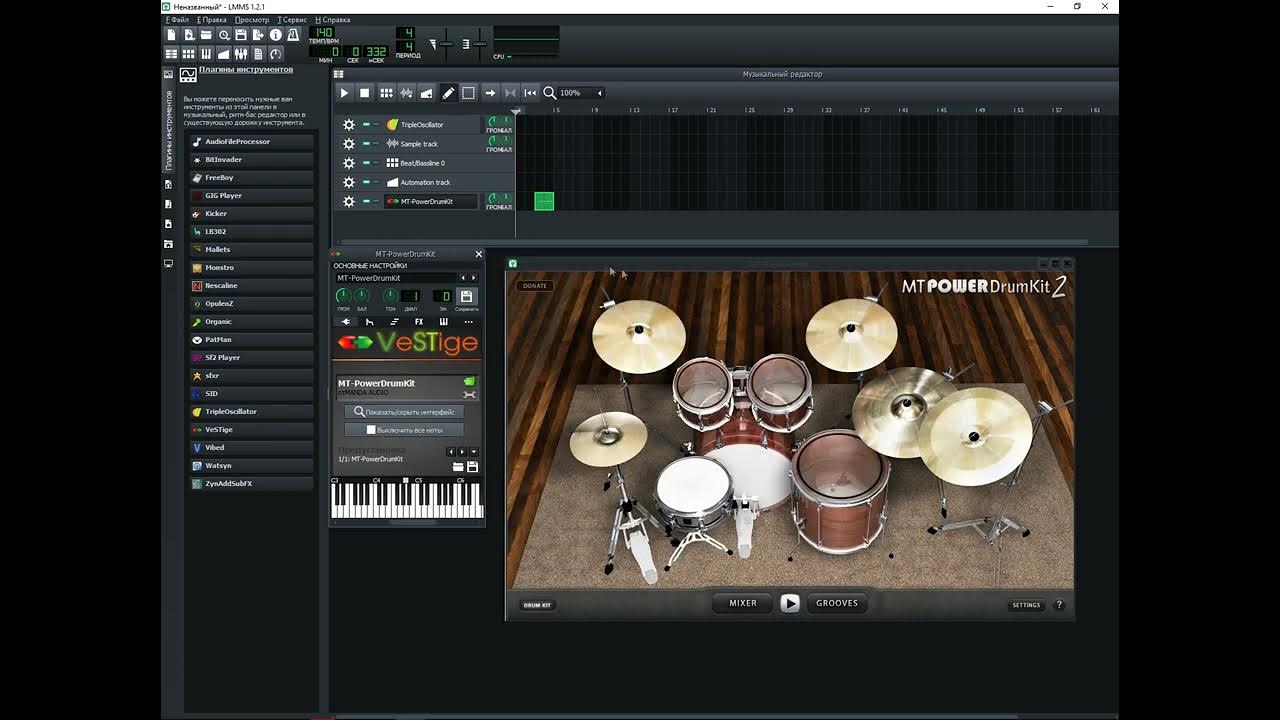Click the DRUM KIT button
1280x720 pixels.
(x=538, y=605)
